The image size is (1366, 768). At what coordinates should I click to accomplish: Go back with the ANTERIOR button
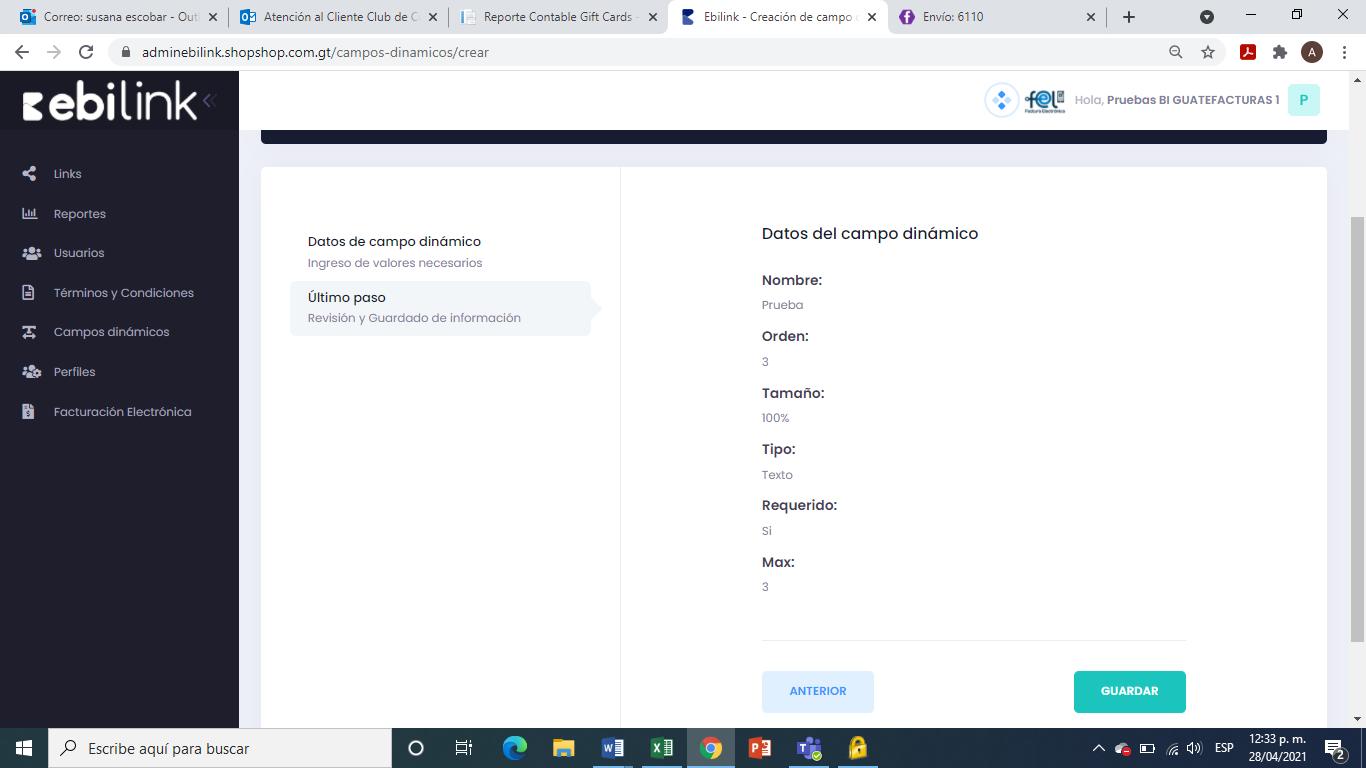pos(818,692)
